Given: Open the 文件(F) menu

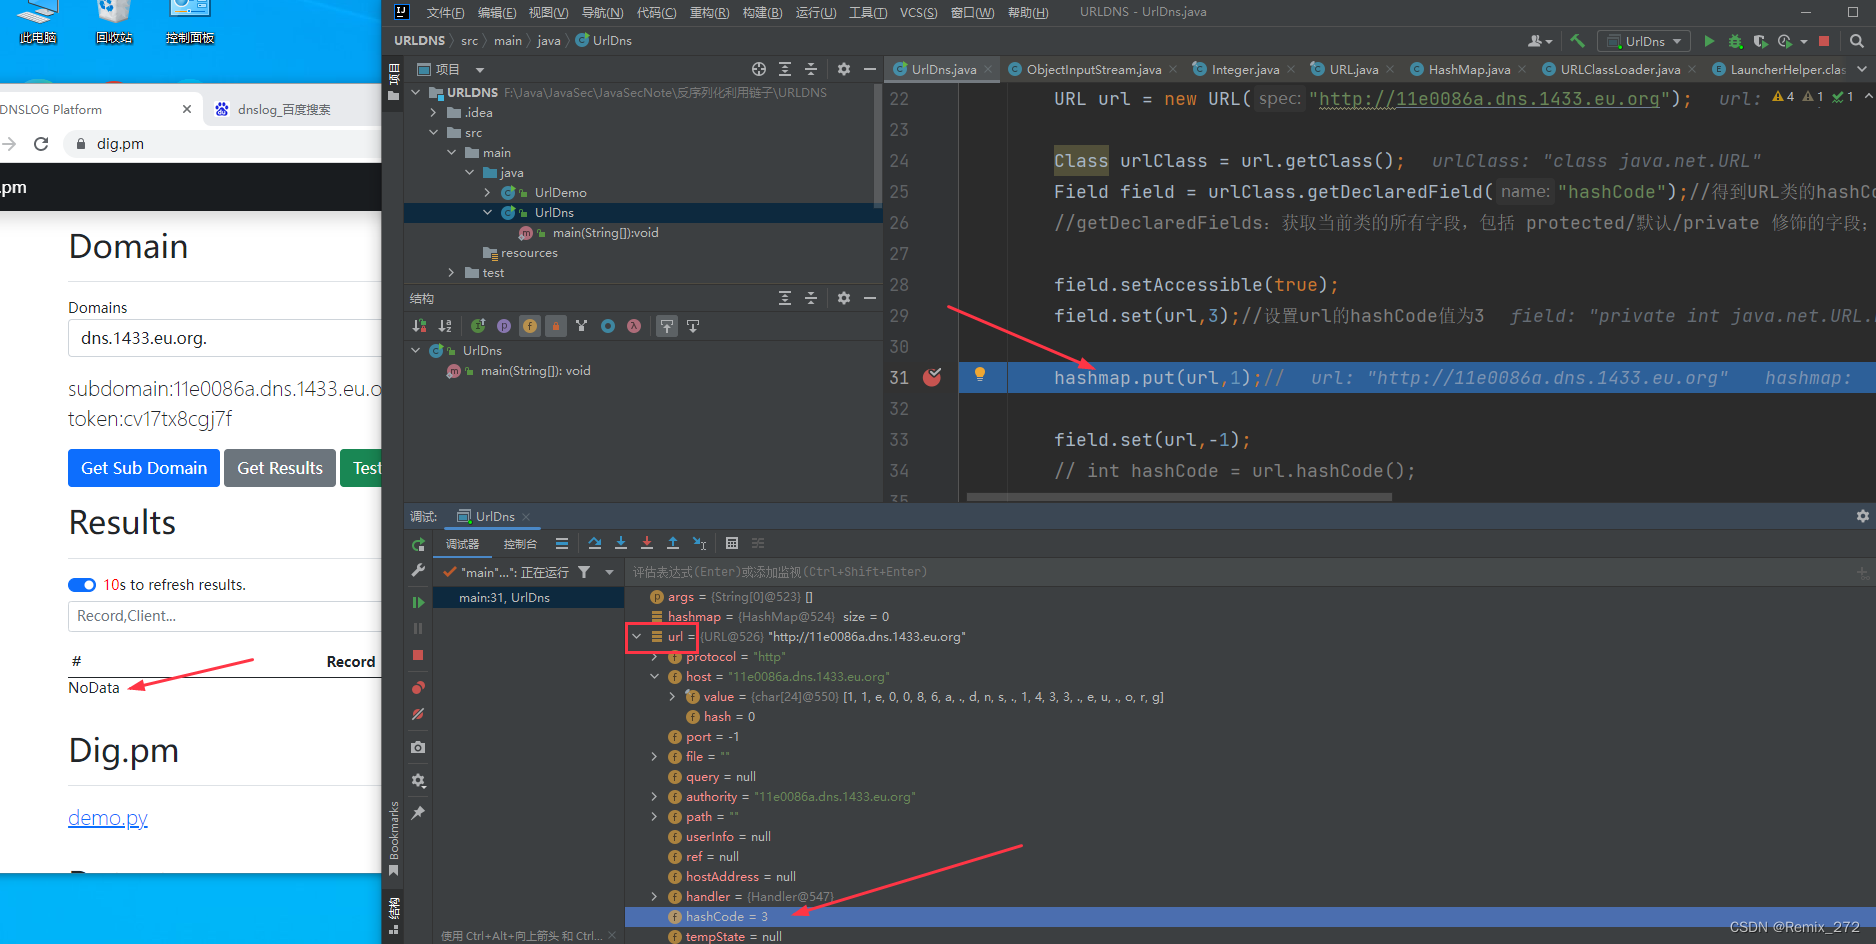Looking at the screenshot, I should point(445,13).
